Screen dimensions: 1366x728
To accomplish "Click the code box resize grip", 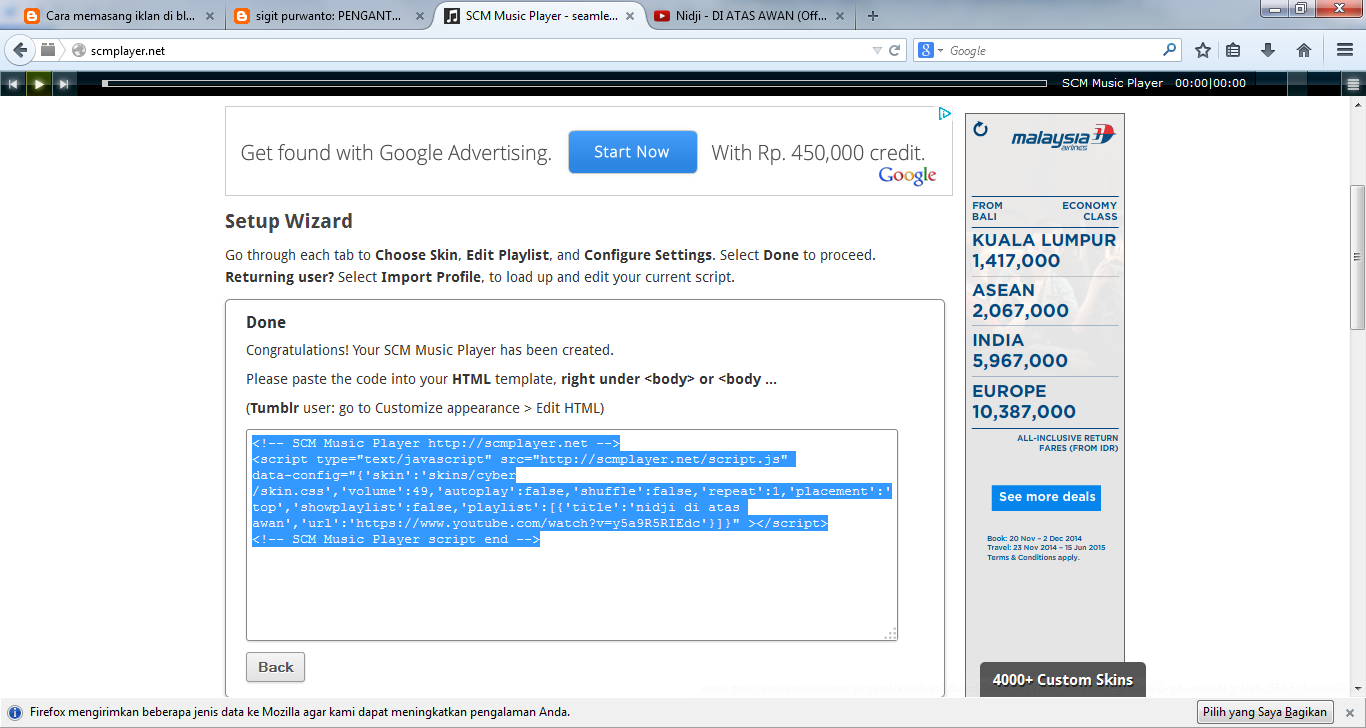I will pos(890,633).
